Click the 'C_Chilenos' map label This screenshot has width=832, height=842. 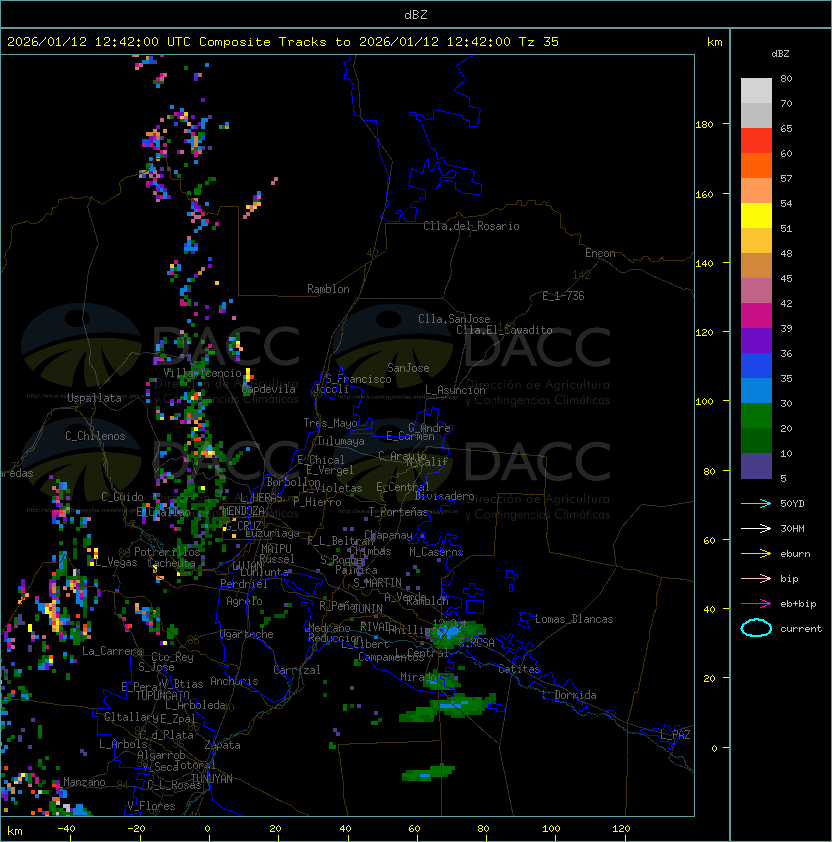point(95,435)
